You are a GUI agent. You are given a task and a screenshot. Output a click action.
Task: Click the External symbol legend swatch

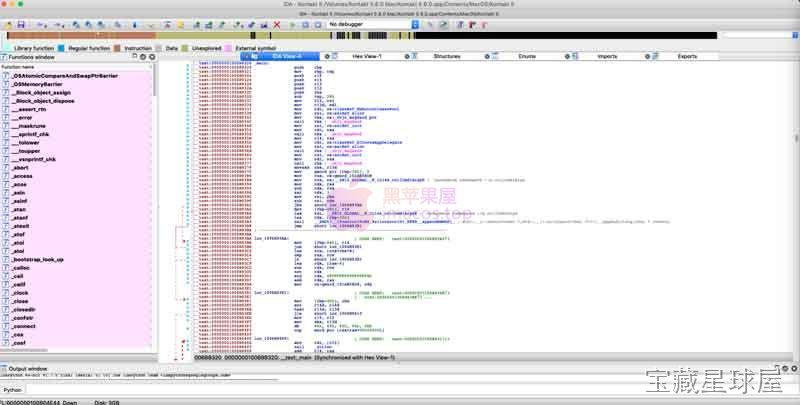click(x=228, y=48)
